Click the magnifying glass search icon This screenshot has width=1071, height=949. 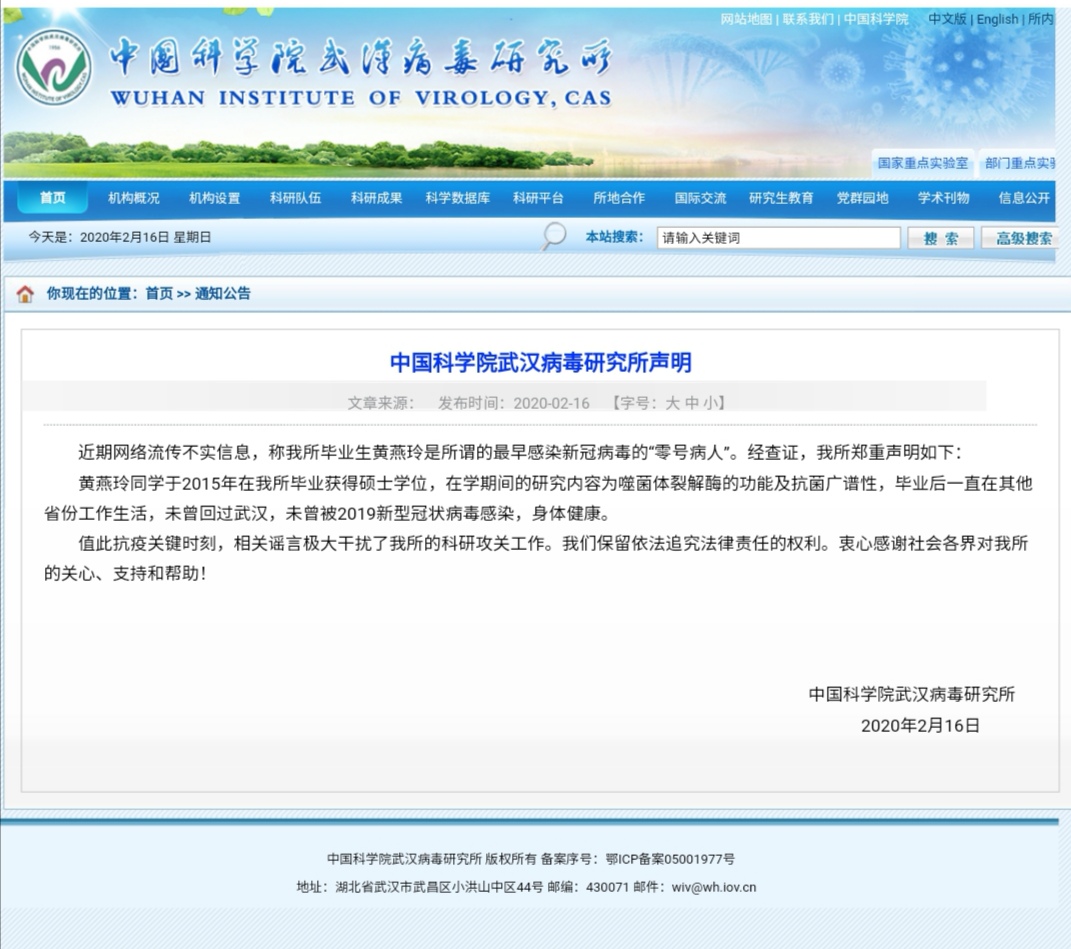pos(553,236)
